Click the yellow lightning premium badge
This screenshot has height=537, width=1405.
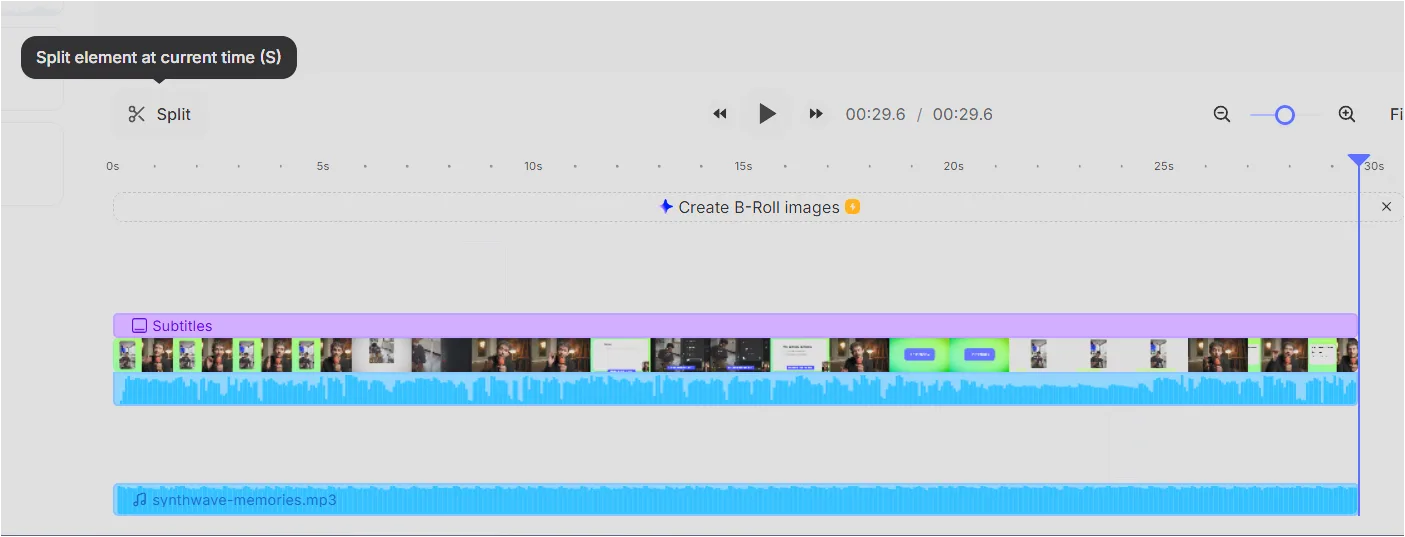pos(853,207)
